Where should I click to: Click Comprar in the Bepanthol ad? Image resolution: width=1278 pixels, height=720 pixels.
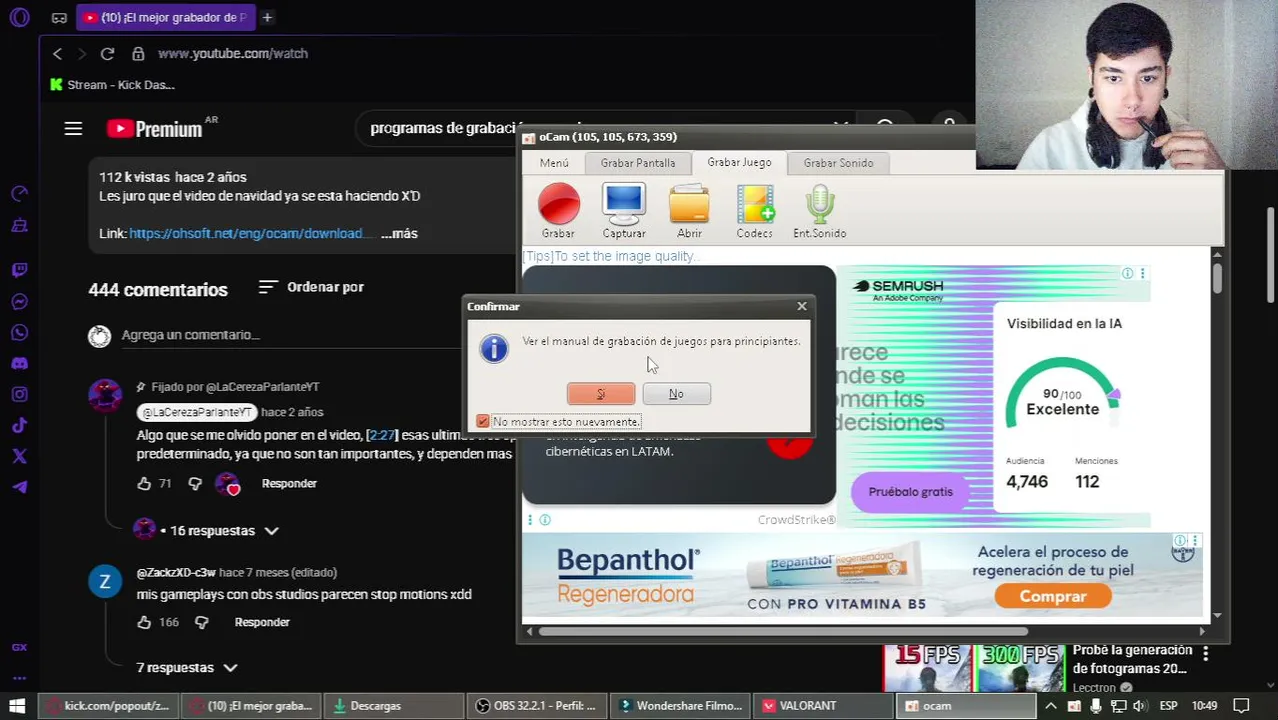(1053, 596)
